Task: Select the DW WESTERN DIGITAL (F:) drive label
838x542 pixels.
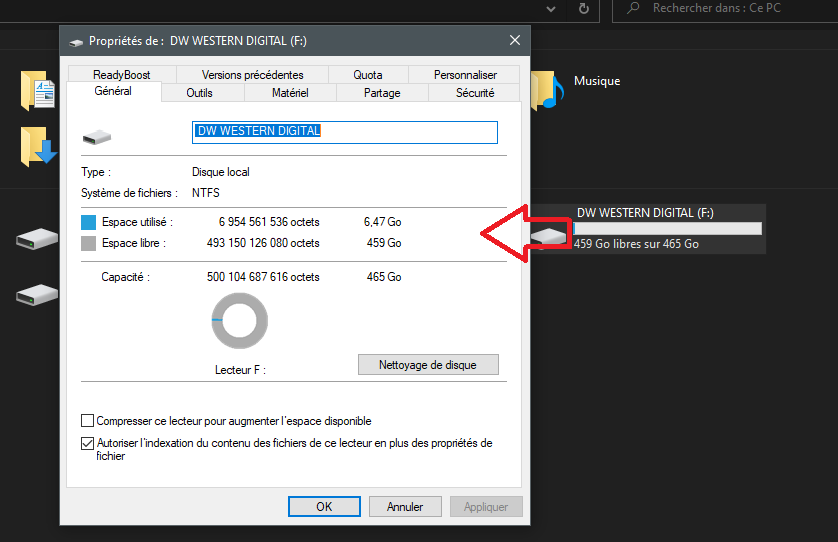Action: click(645, 213)
